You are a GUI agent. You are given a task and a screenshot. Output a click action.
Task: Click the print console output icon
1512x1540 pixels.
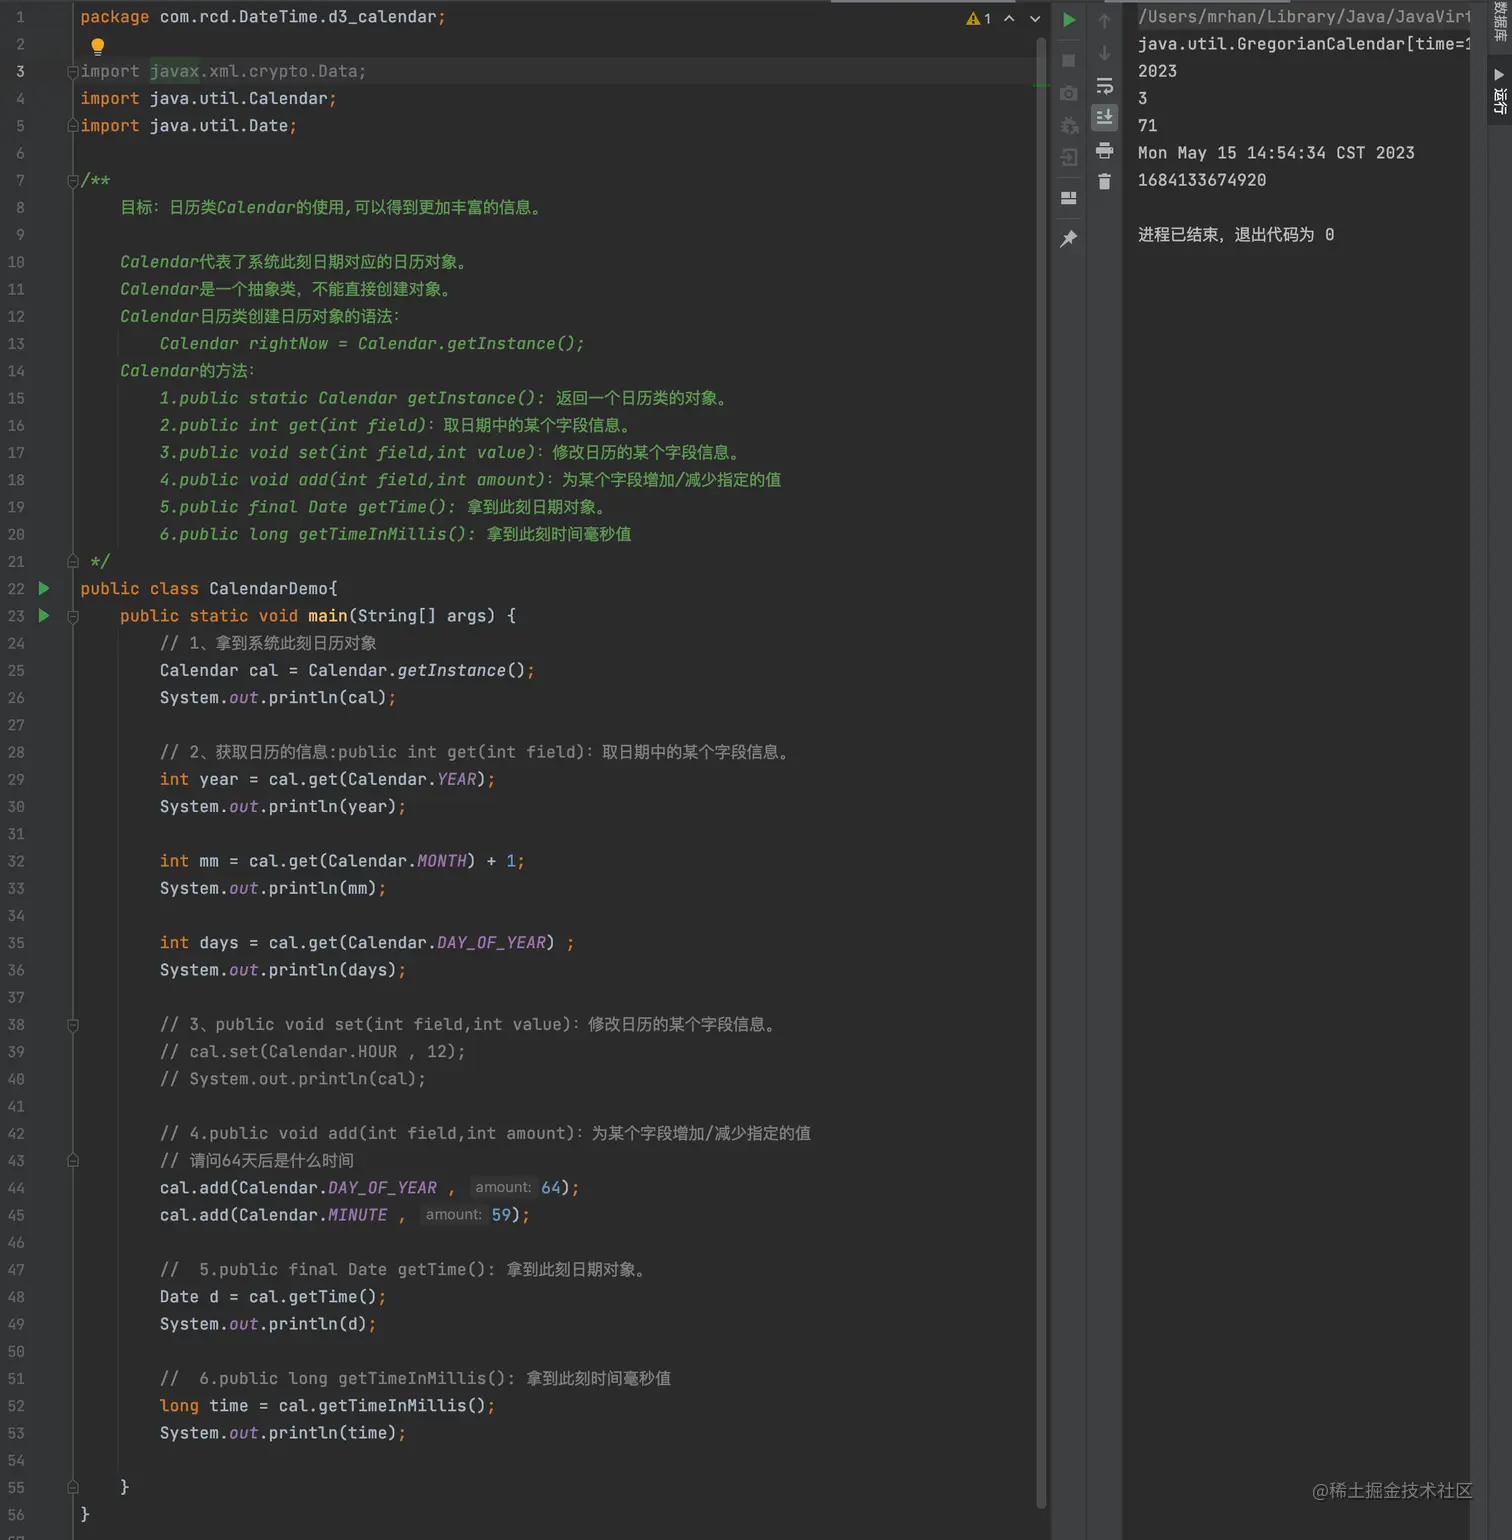pos(1104,150)
